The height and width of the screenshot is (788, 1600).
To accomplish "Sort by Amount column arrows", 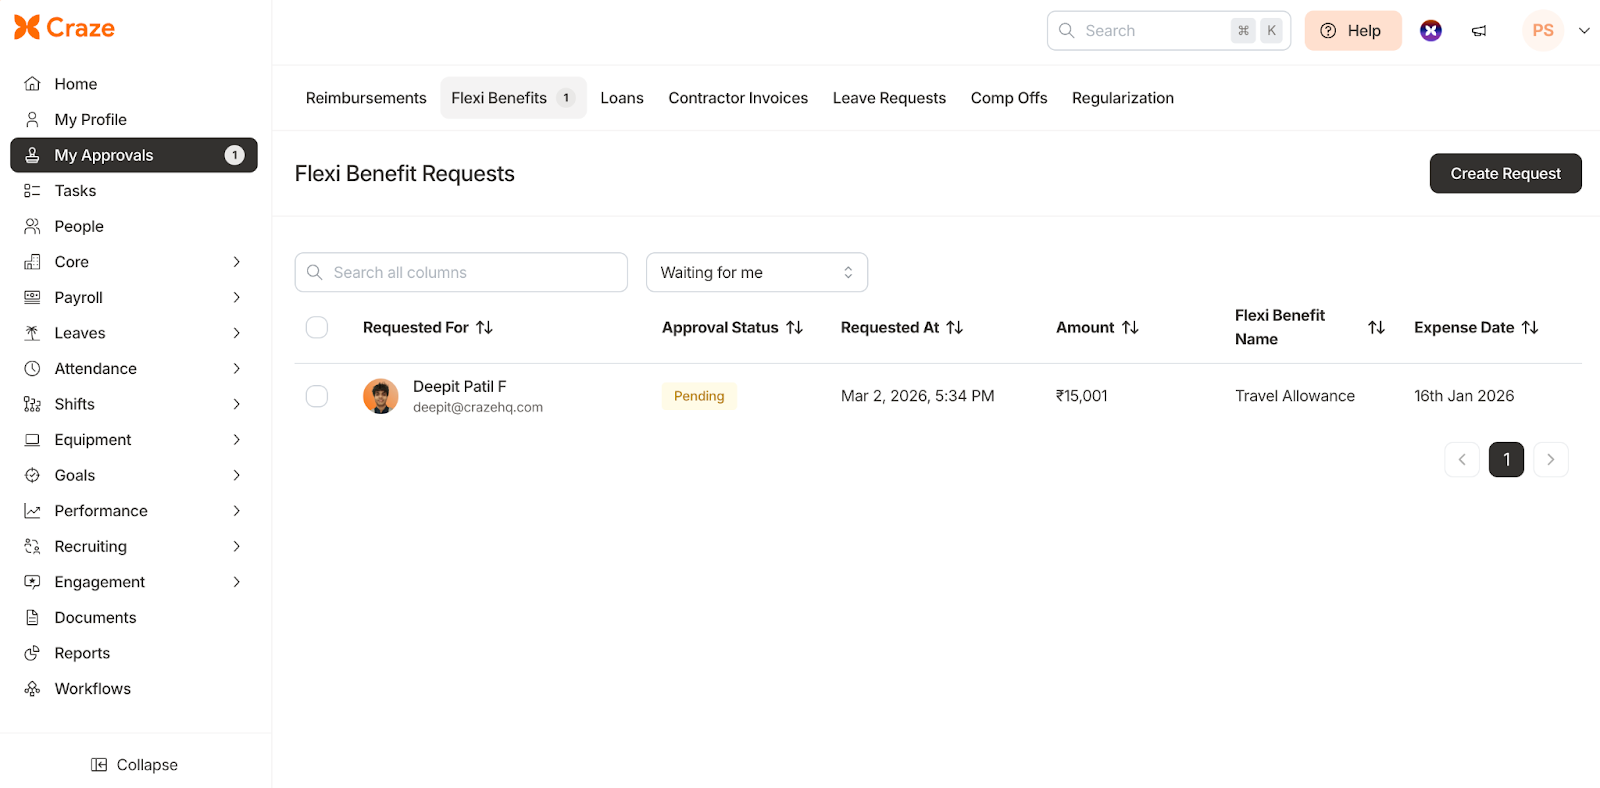I will click(1130, 328).
